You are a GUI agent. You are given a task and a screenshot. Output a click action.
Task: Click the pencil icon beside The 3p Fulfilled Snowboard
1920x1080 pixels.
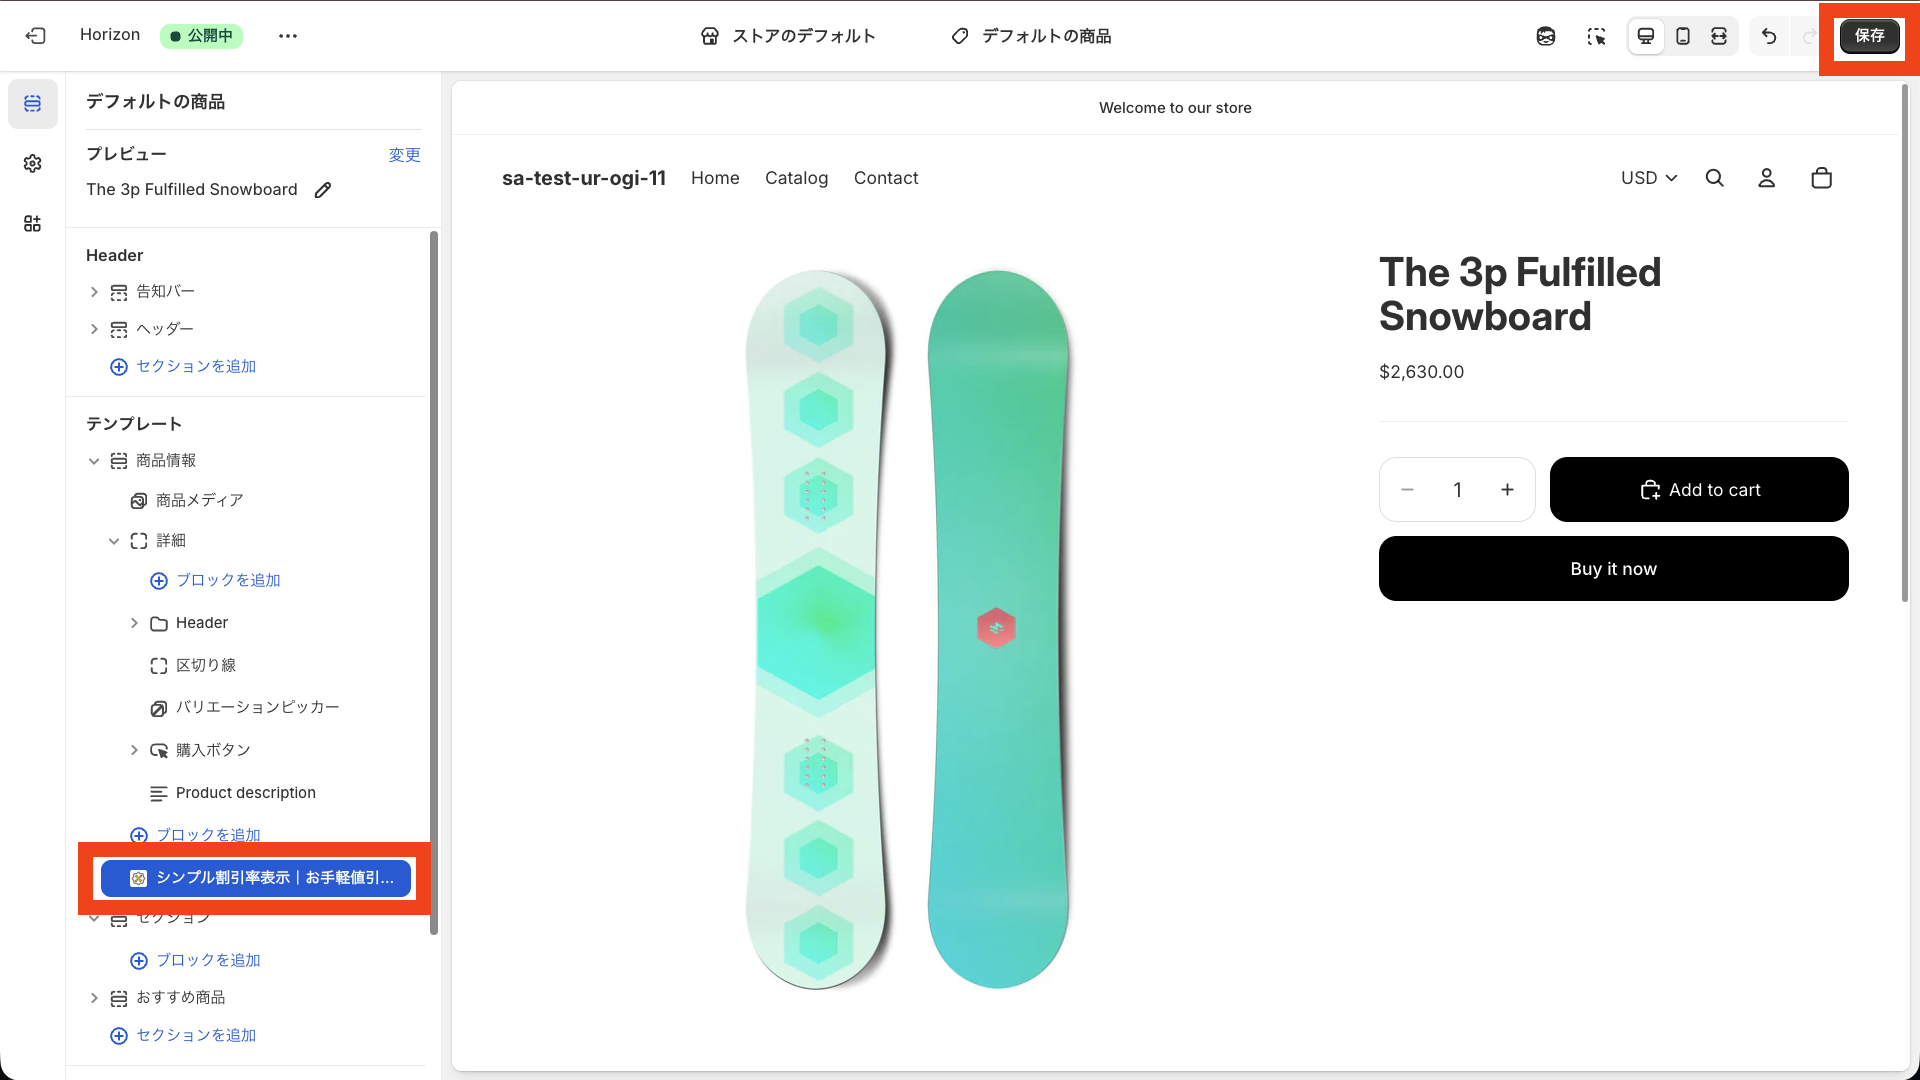click(x=322, y=189)
